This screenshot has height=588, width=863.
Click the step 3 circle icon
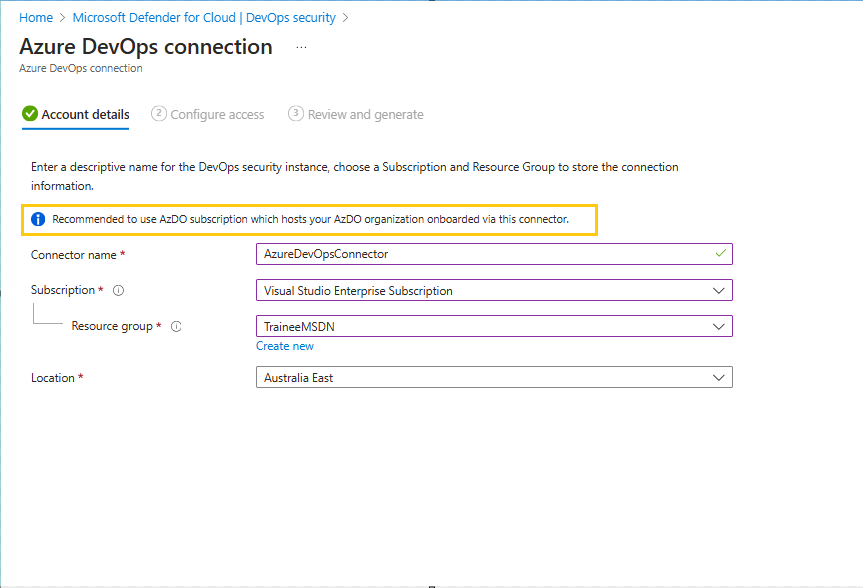[295, 114]
